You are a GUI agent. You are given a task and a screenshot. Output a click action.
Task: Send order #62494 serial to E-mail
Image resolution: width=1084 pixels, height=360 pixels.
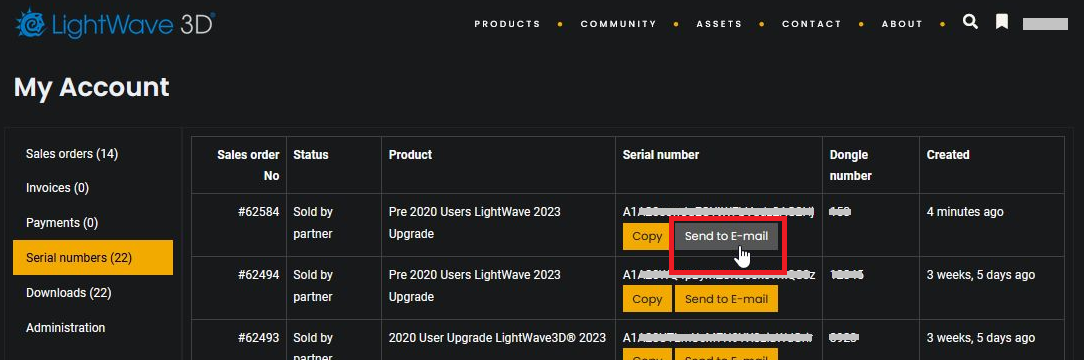726,299
